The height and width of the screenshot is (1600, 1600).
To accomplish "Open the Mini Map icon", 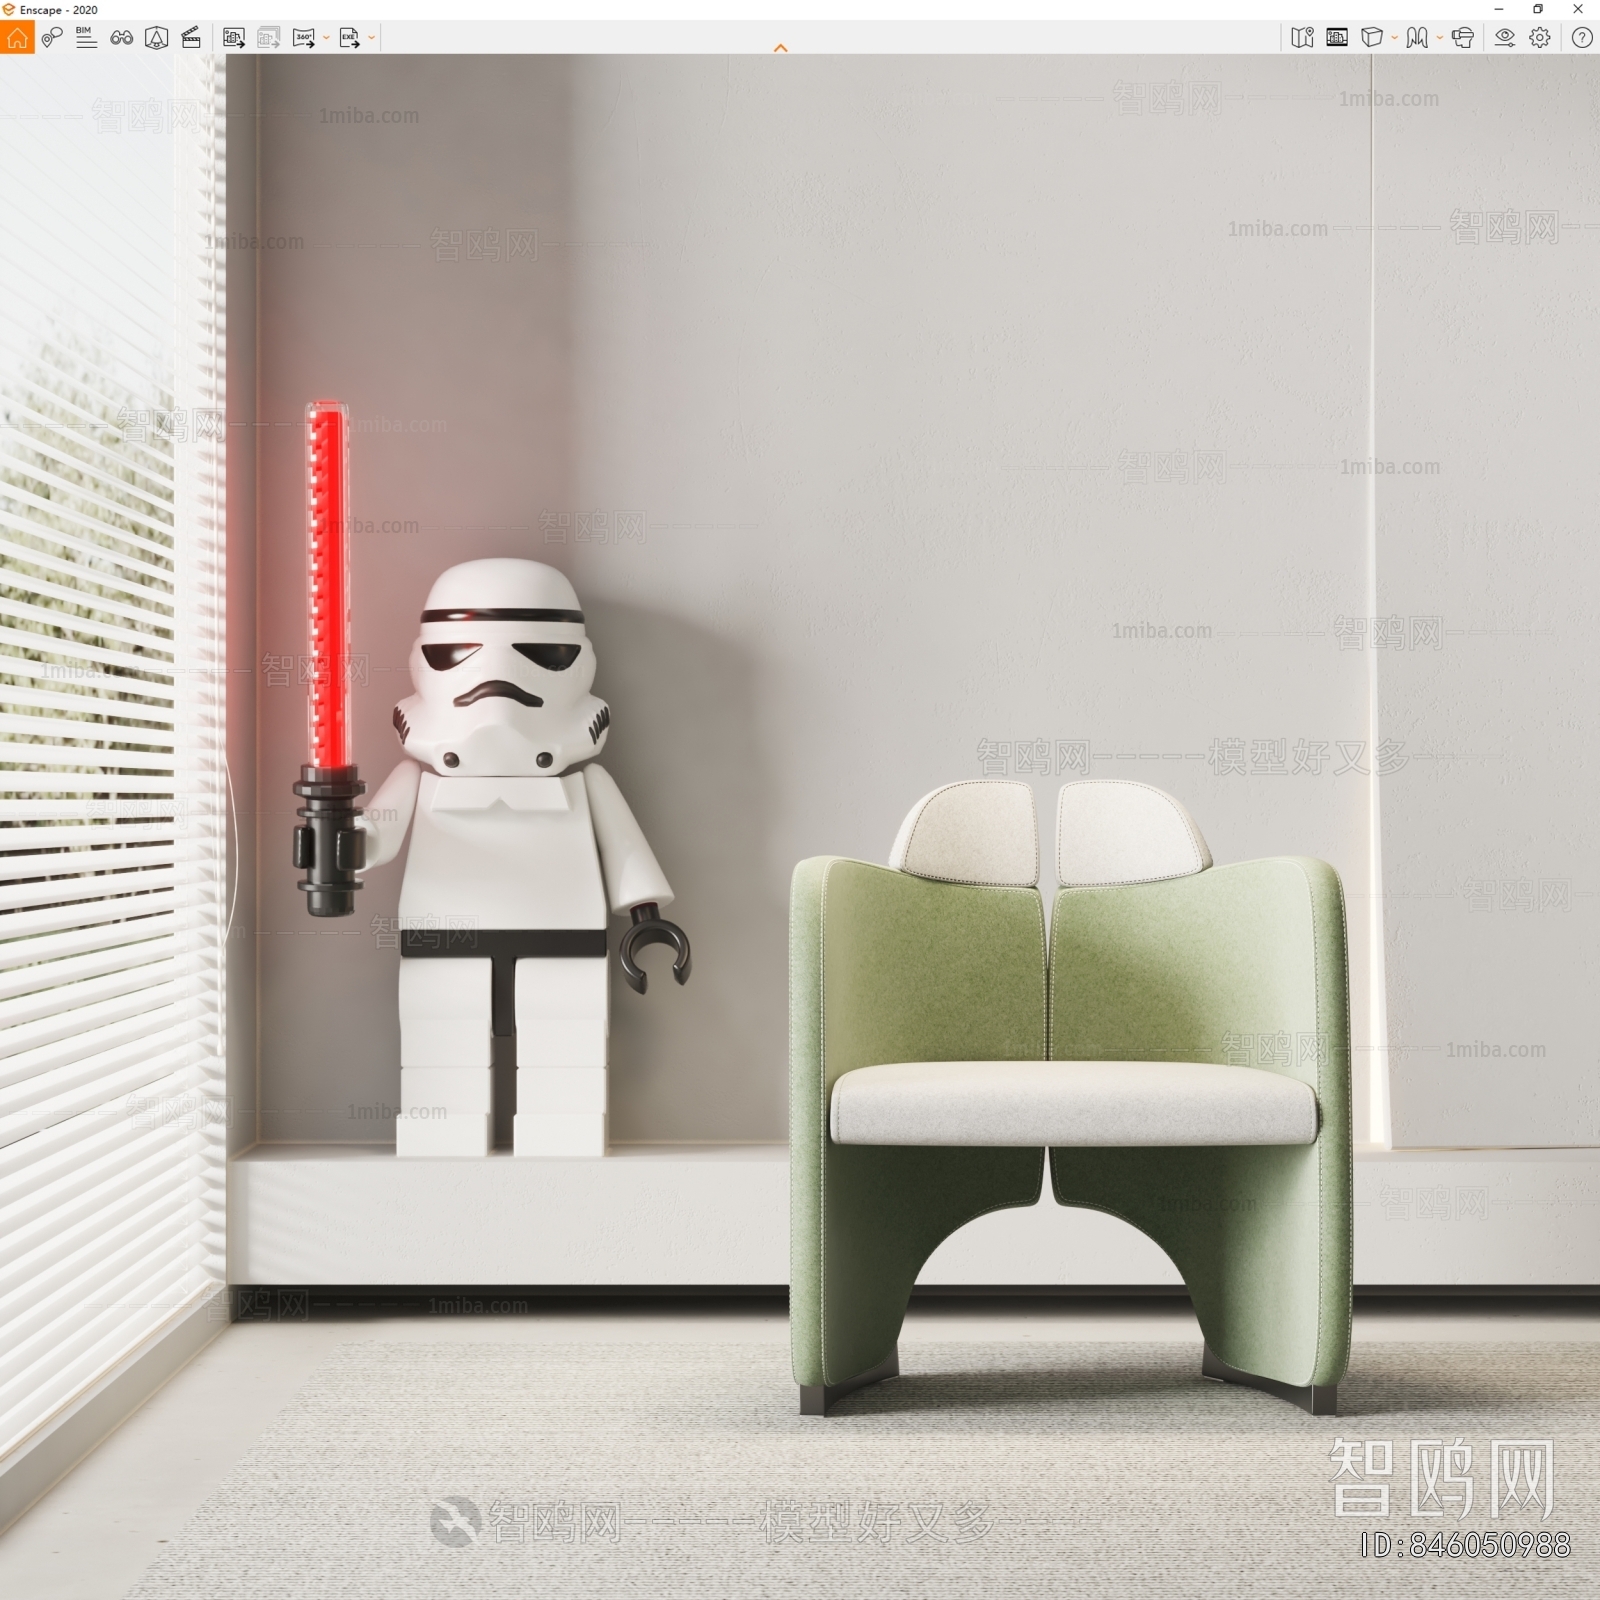I will pyautogui.click(x=1302, y=38).
